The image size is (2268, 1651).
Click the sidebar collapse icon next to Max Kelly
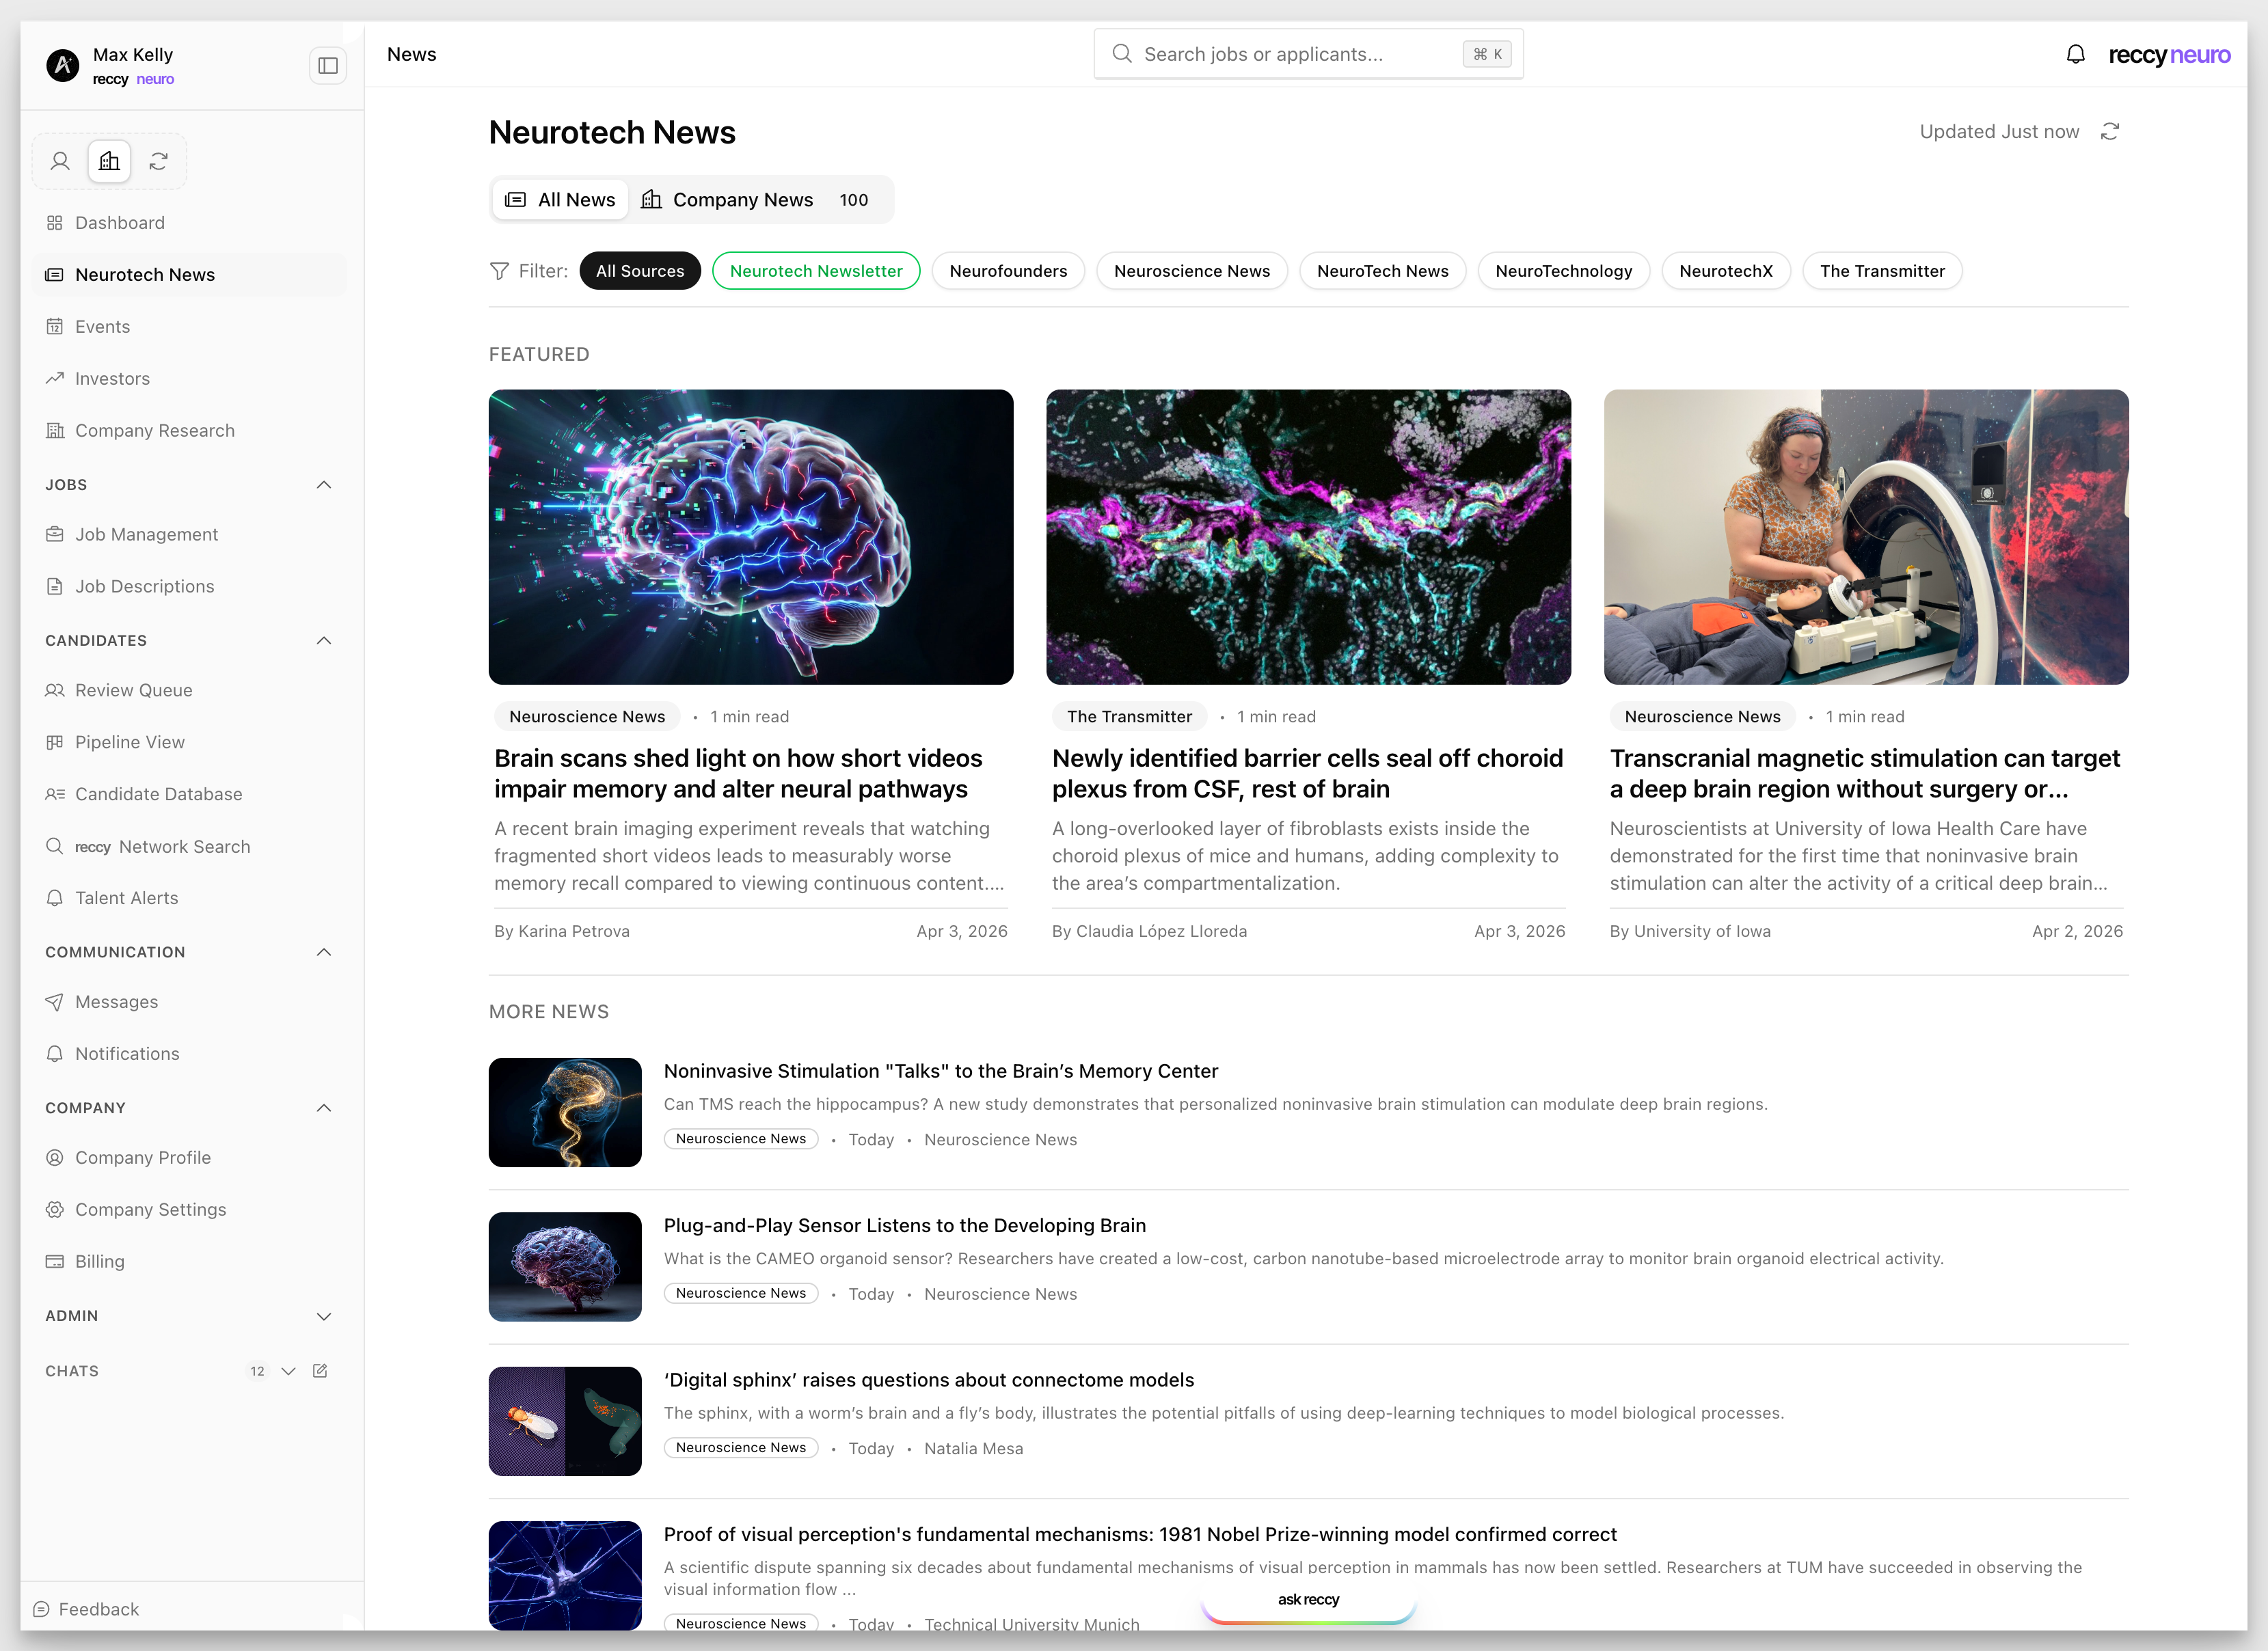pos(327,64)
